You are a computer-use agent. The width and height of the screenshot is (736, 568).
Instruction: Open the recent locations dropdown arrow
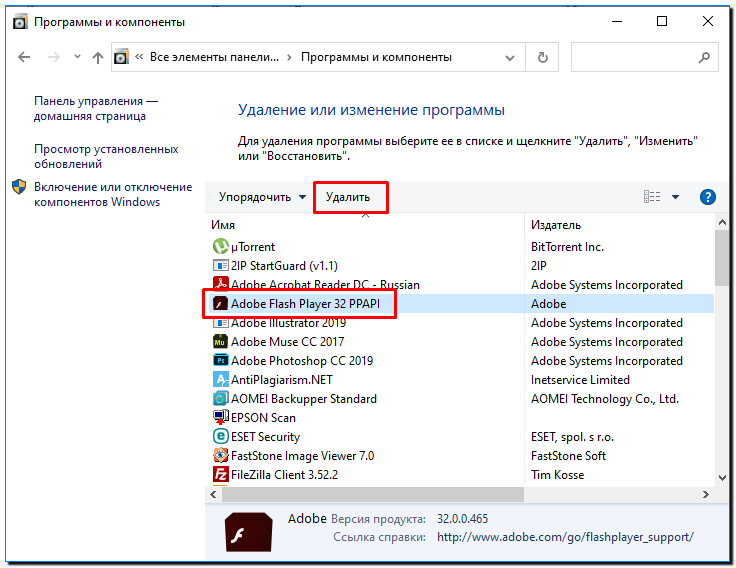click(x=77, y=57)
